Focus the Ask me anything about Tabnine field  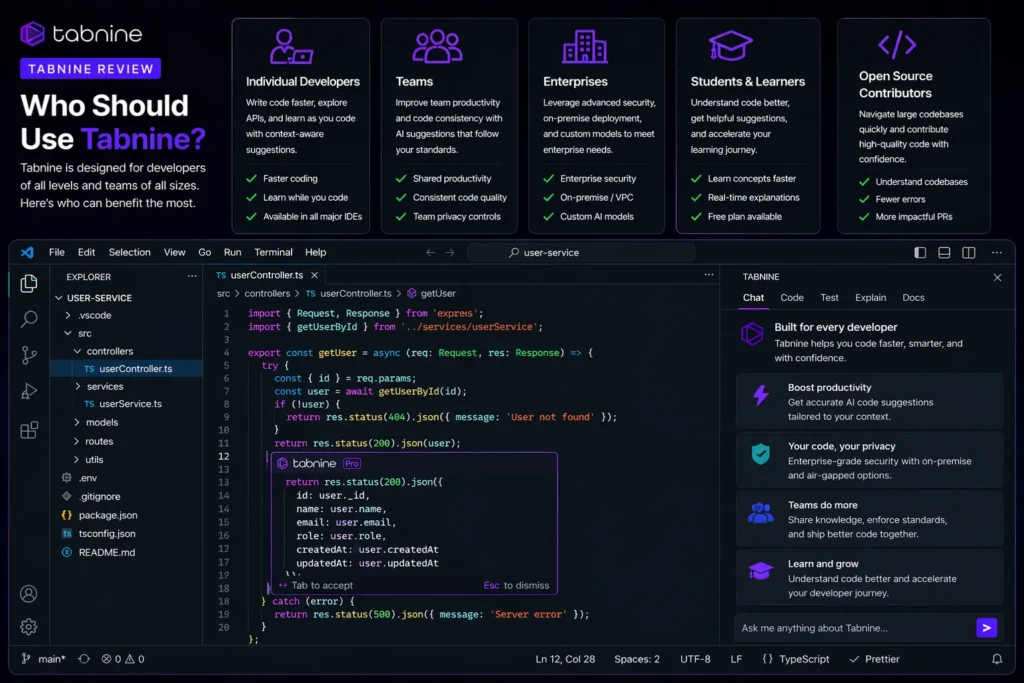coord(856,628)
